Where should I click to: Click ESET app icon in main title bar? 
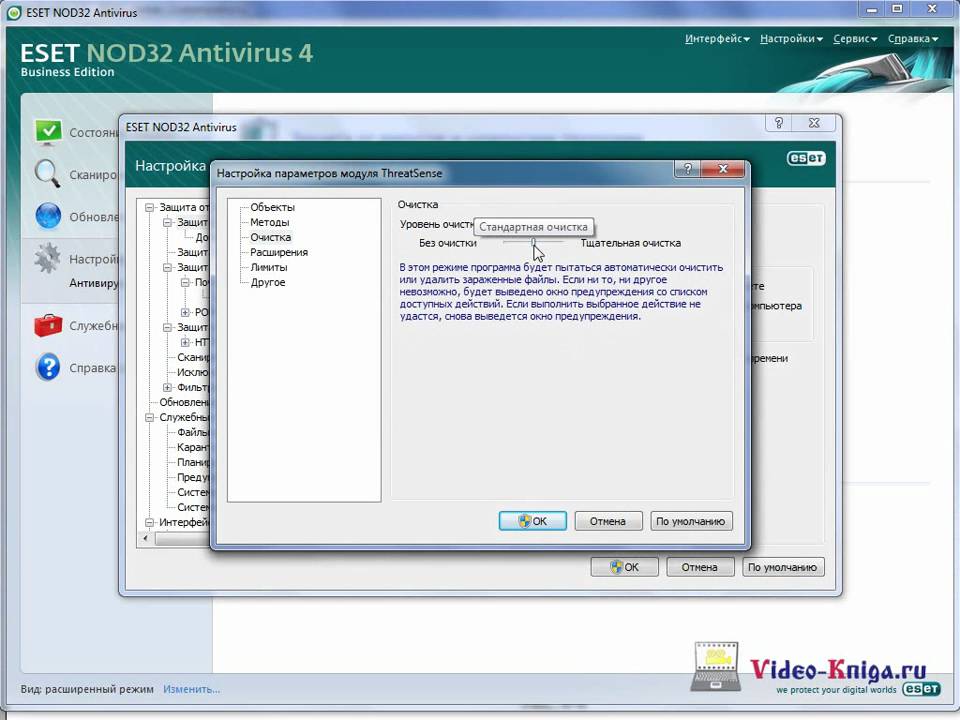[x=13, y=12]
